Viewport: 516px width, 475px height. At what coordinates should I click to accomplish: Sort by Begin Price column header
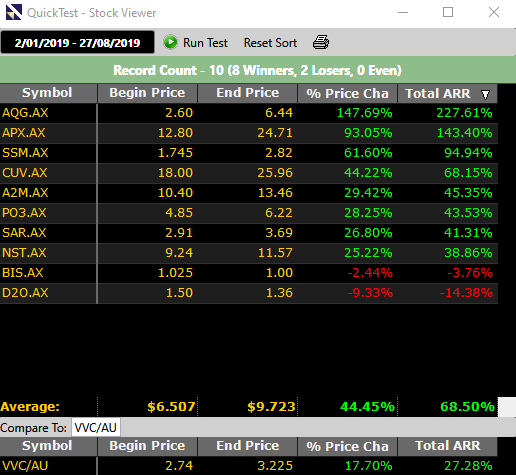point(147,93)
